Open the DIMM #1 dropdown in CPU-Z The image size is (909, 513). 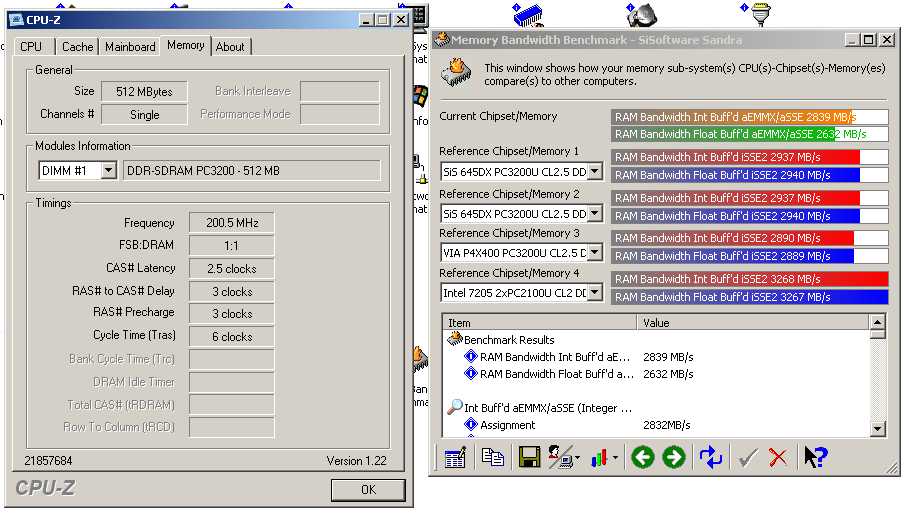pyautogui.click(x=108, y=171)
